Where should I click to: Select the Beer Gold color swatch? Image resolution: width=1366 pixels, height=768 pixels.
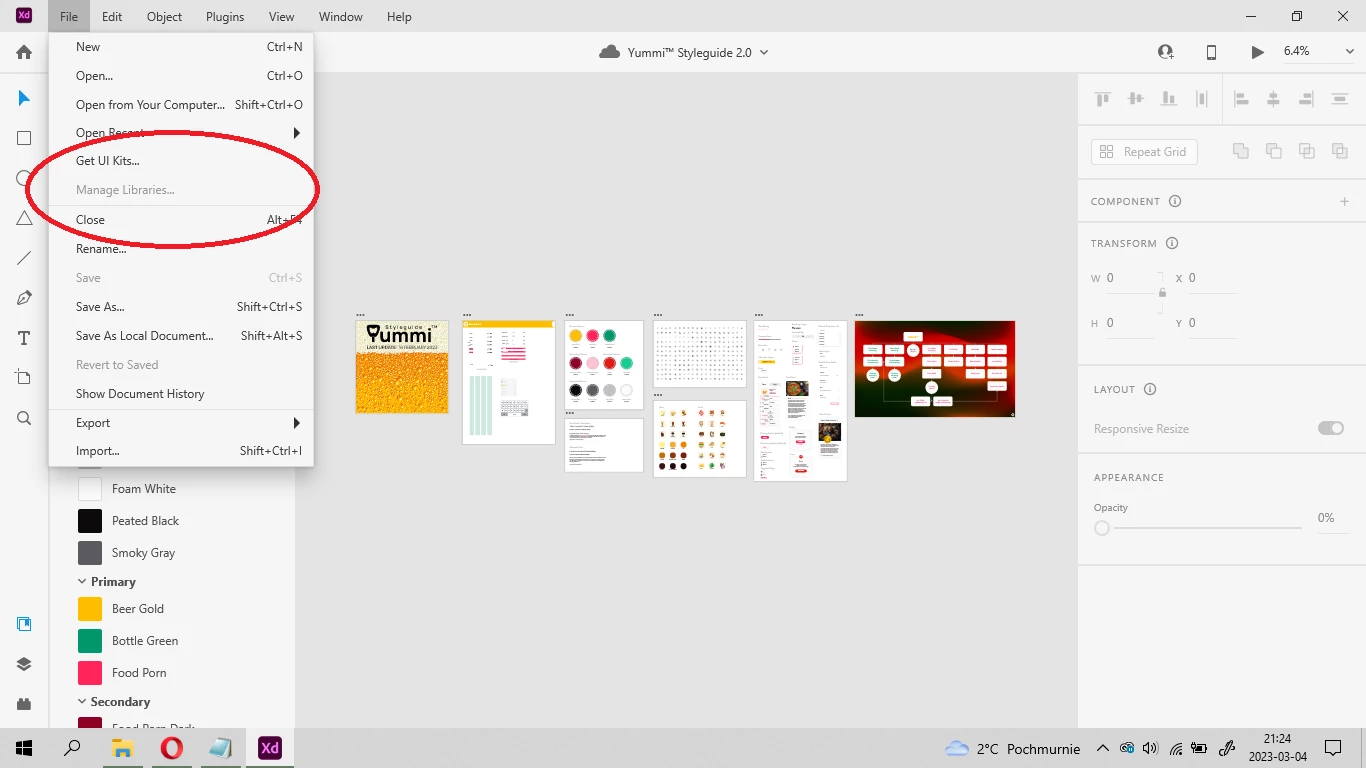click(90, 609)
